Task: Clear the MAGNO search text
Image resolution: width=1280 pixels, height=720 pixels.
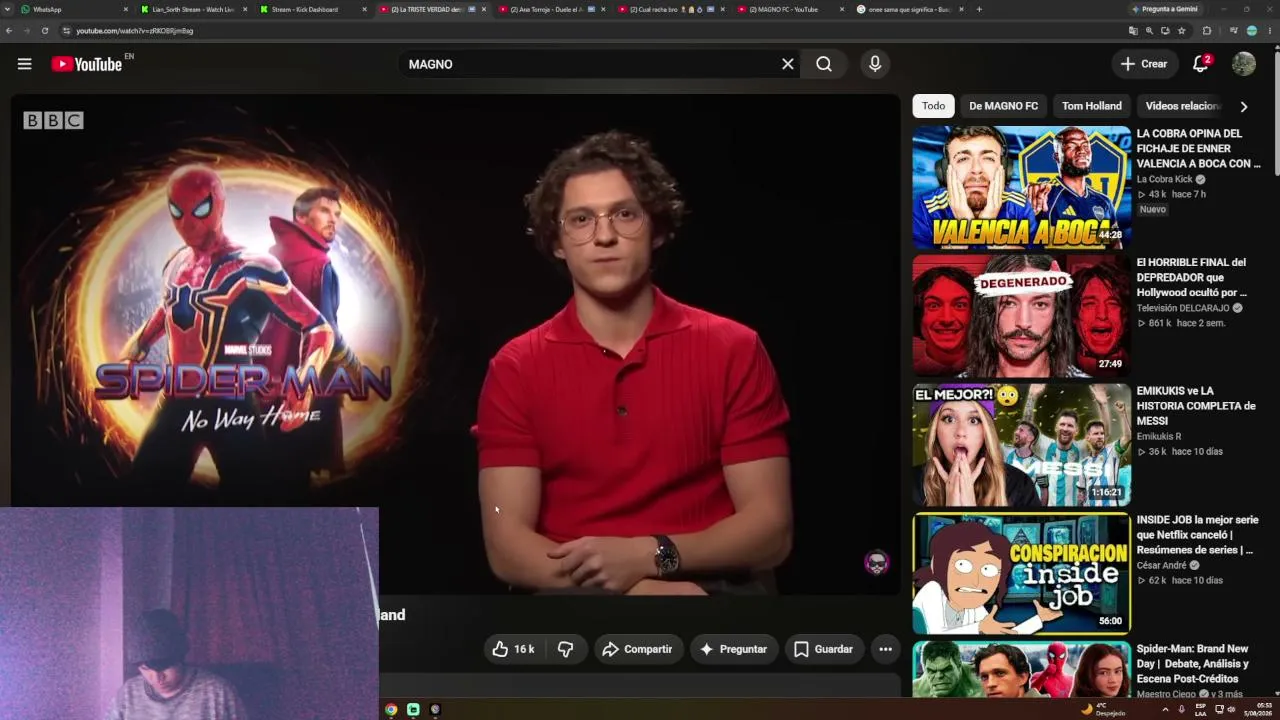Action: pos(788,64)
